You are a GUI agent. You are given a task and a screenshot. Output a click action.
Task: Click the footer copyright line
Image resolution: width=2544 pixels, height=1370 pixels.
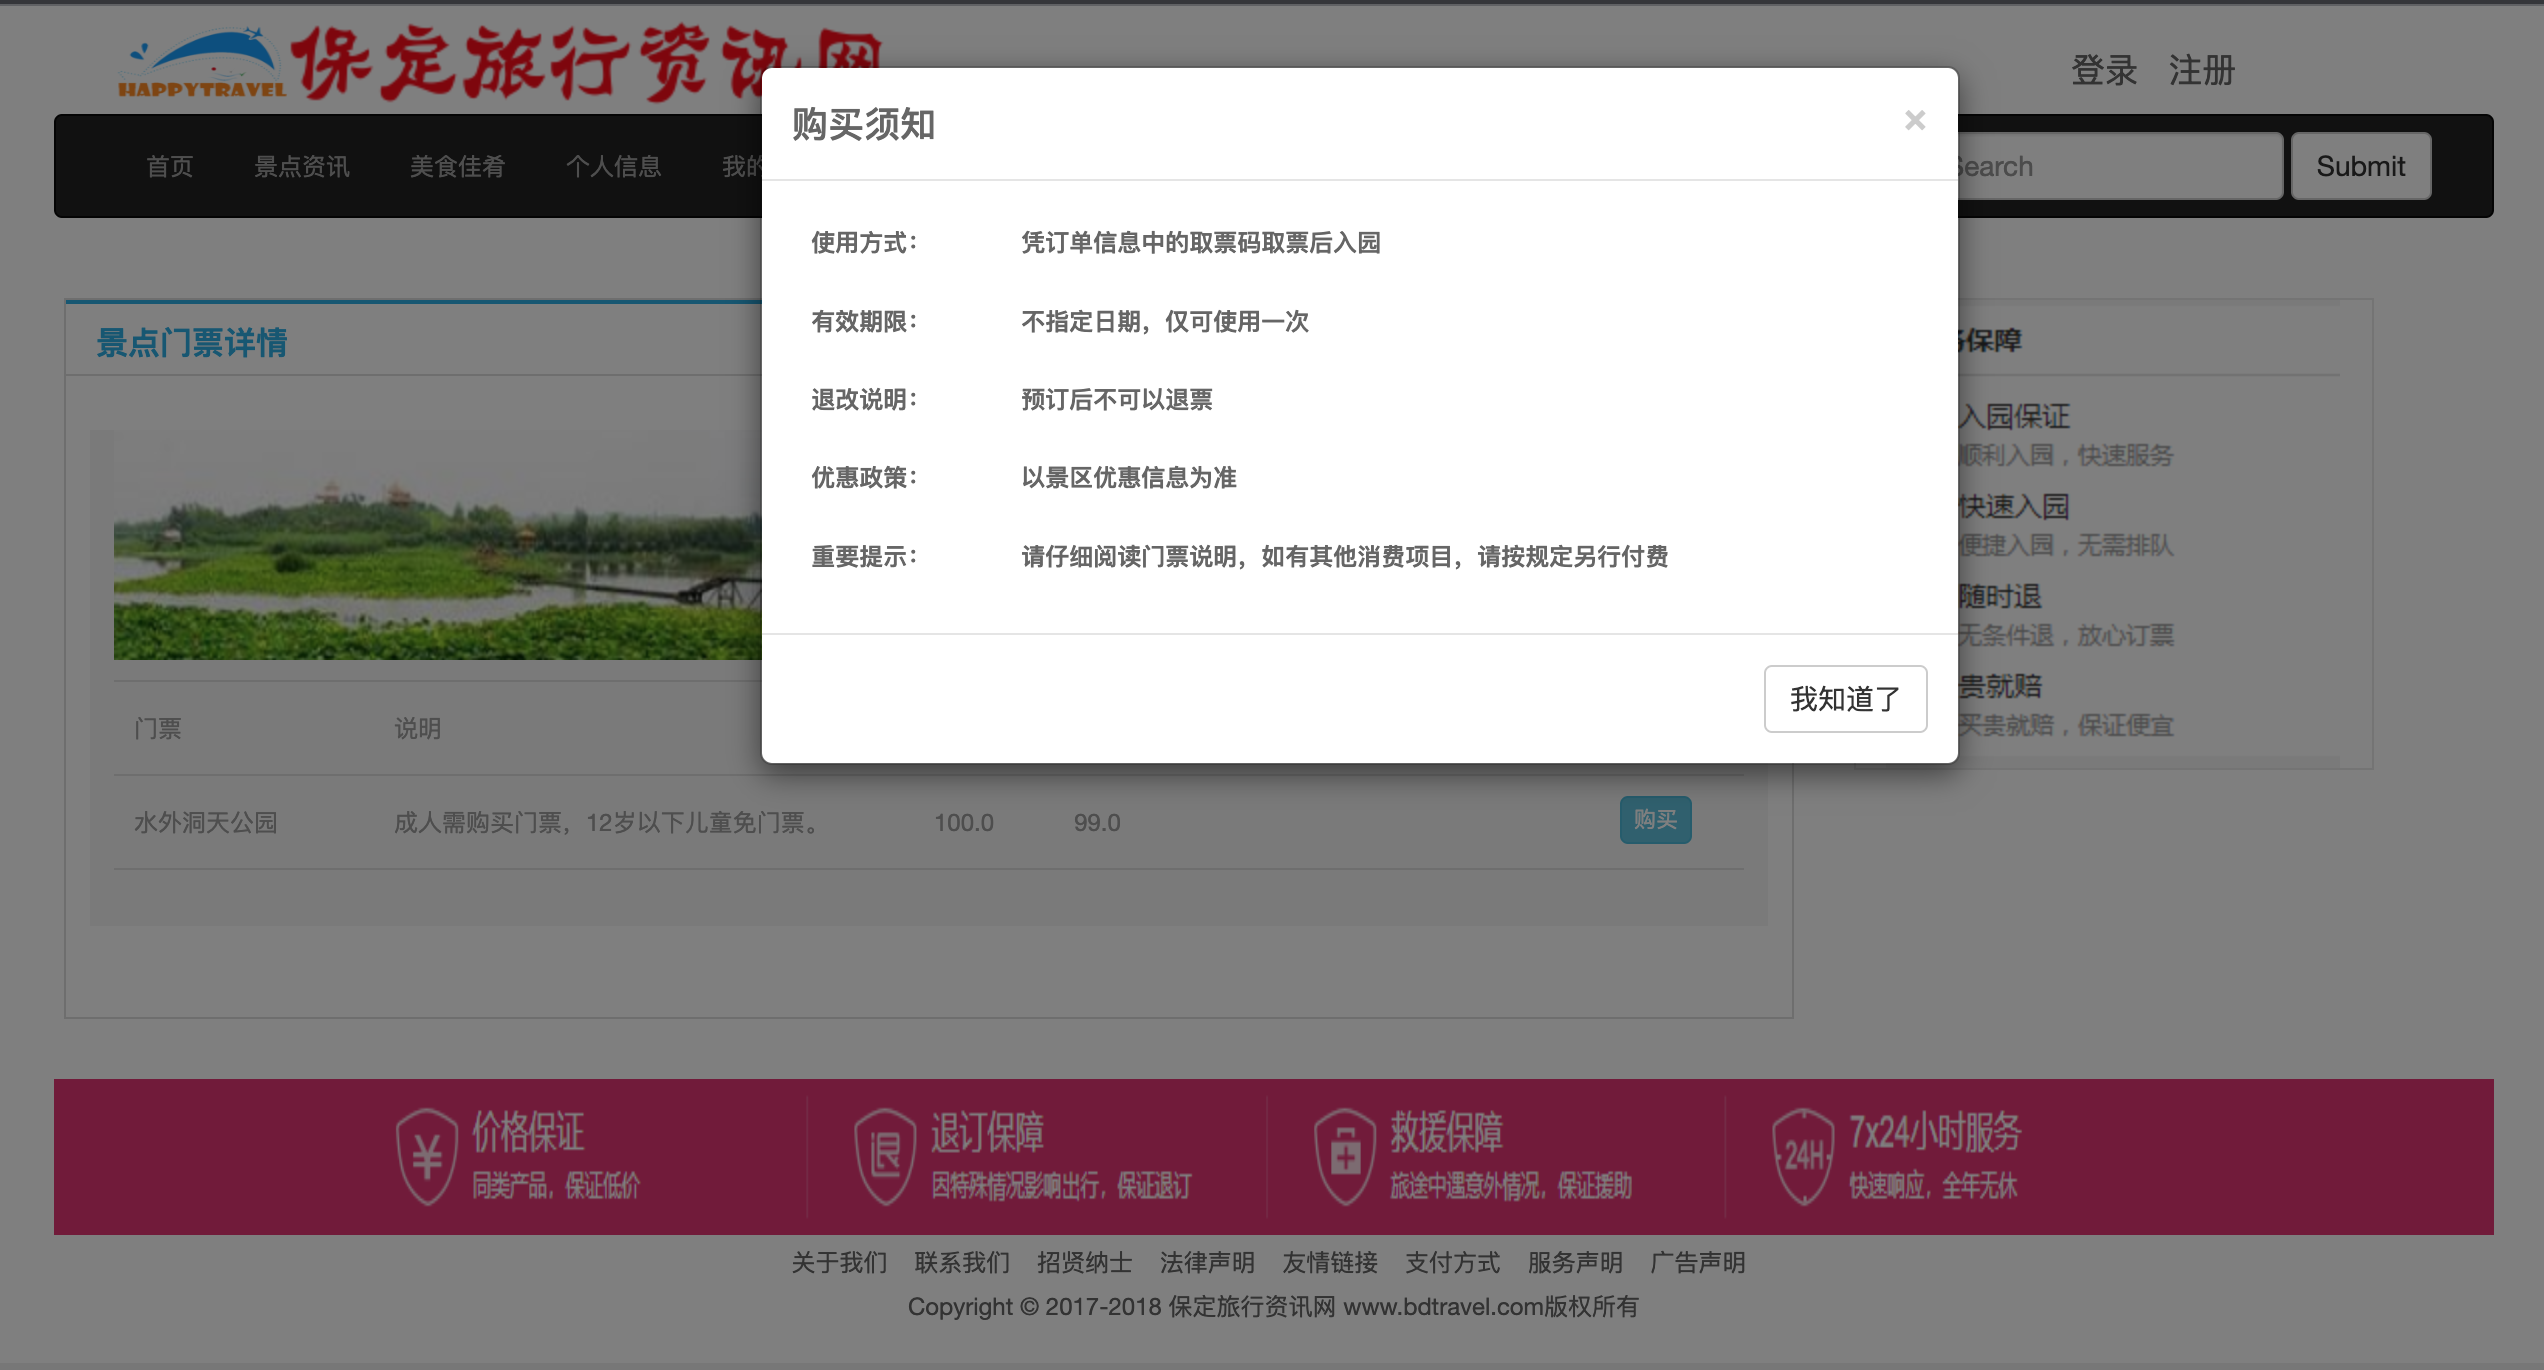[x=1272, y=1307]
